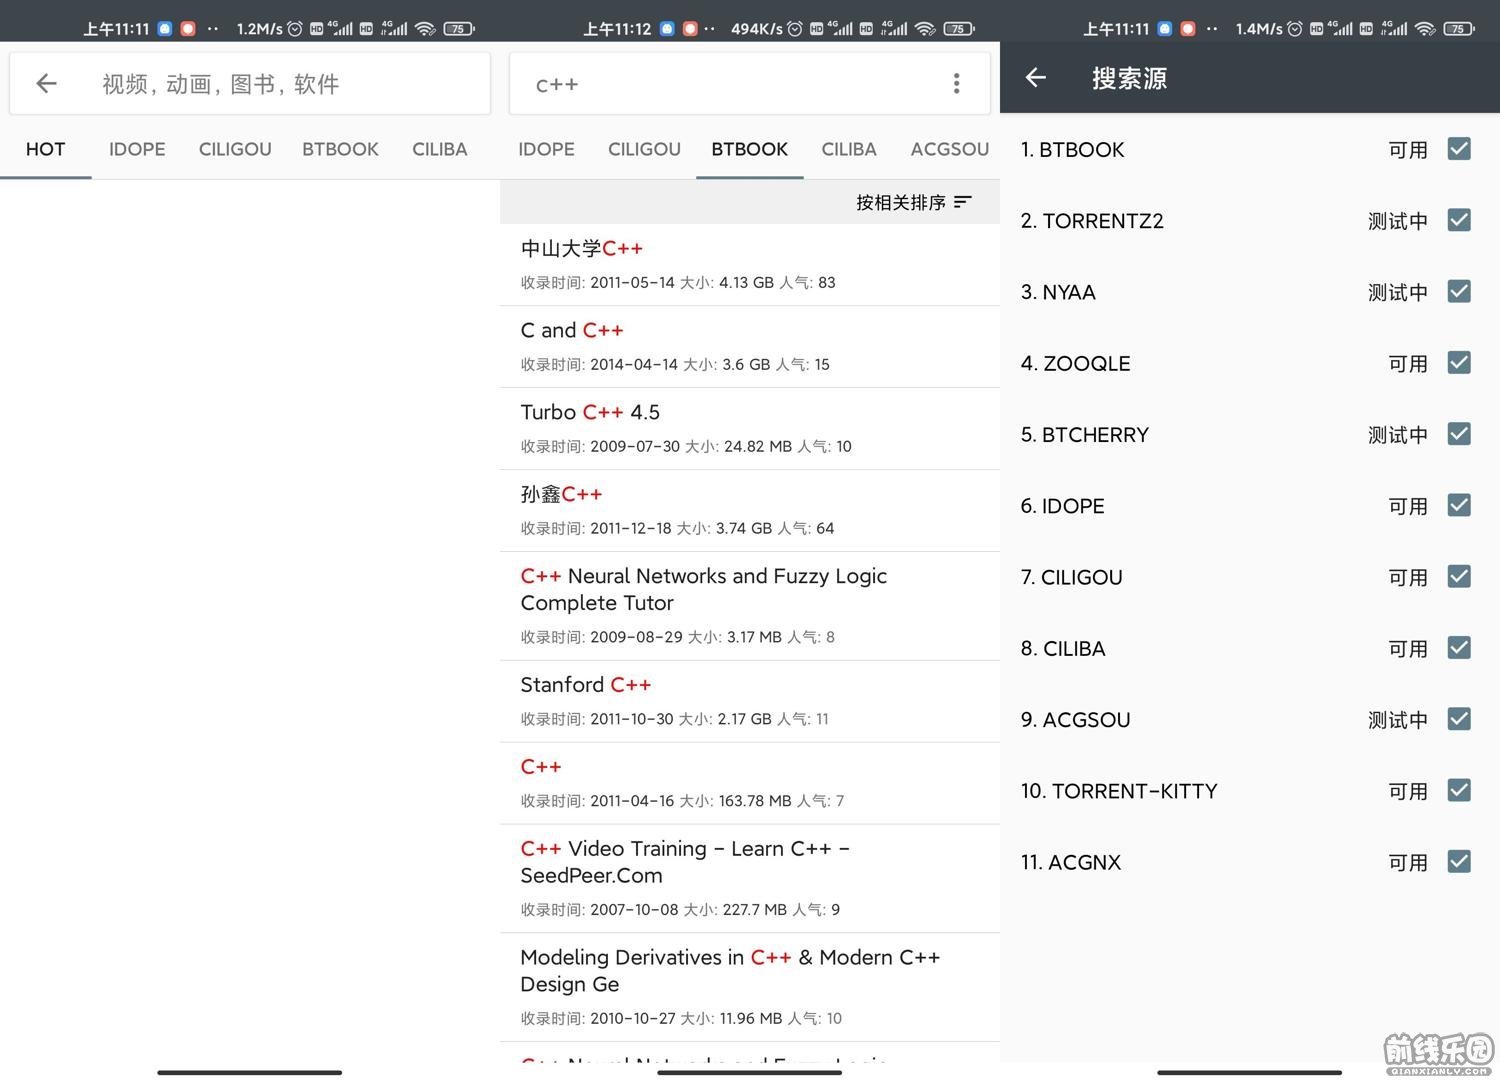Uncheck the BTBOOK source checkbox
1500x1083 pixels.
pos(1459,149)
